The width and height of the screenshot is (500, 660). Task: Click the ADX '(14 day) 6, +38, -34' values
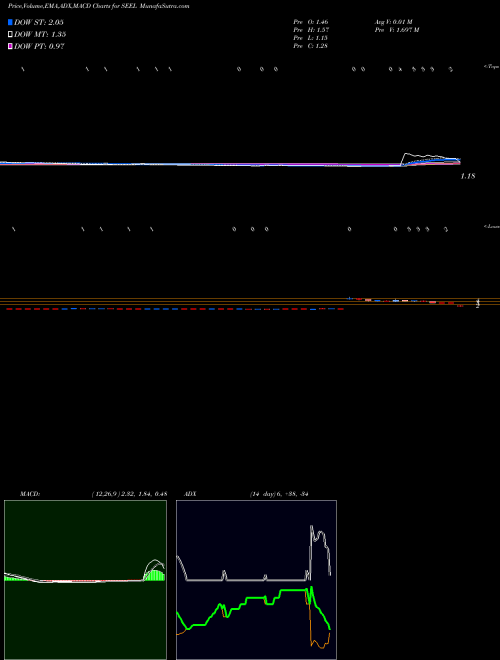279,494
